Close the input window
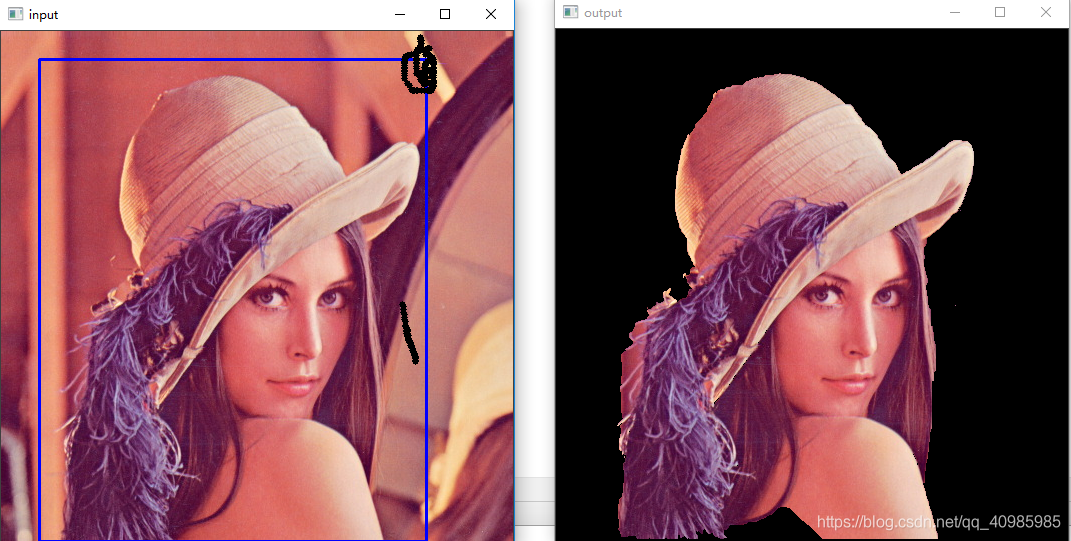This screenshot has width=1071, height=541. coord(490,14)
